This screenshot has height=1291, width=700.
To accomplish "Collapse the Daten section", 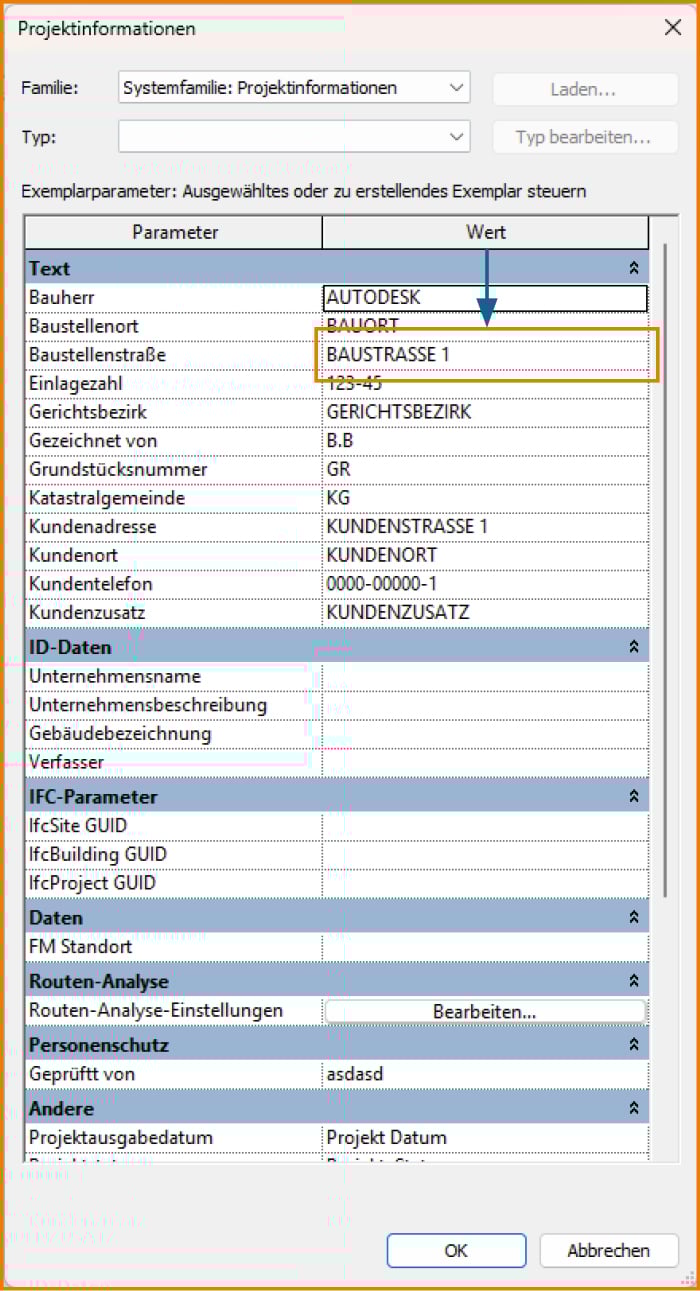I will (633, 917).
